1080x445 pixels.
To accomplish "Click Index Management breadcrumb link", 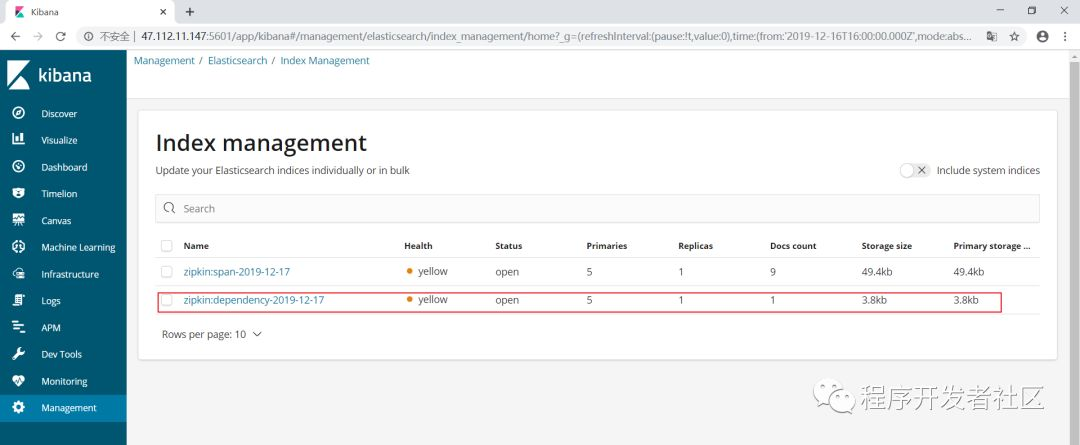I will pyautogui.click(x=325, y=61).
